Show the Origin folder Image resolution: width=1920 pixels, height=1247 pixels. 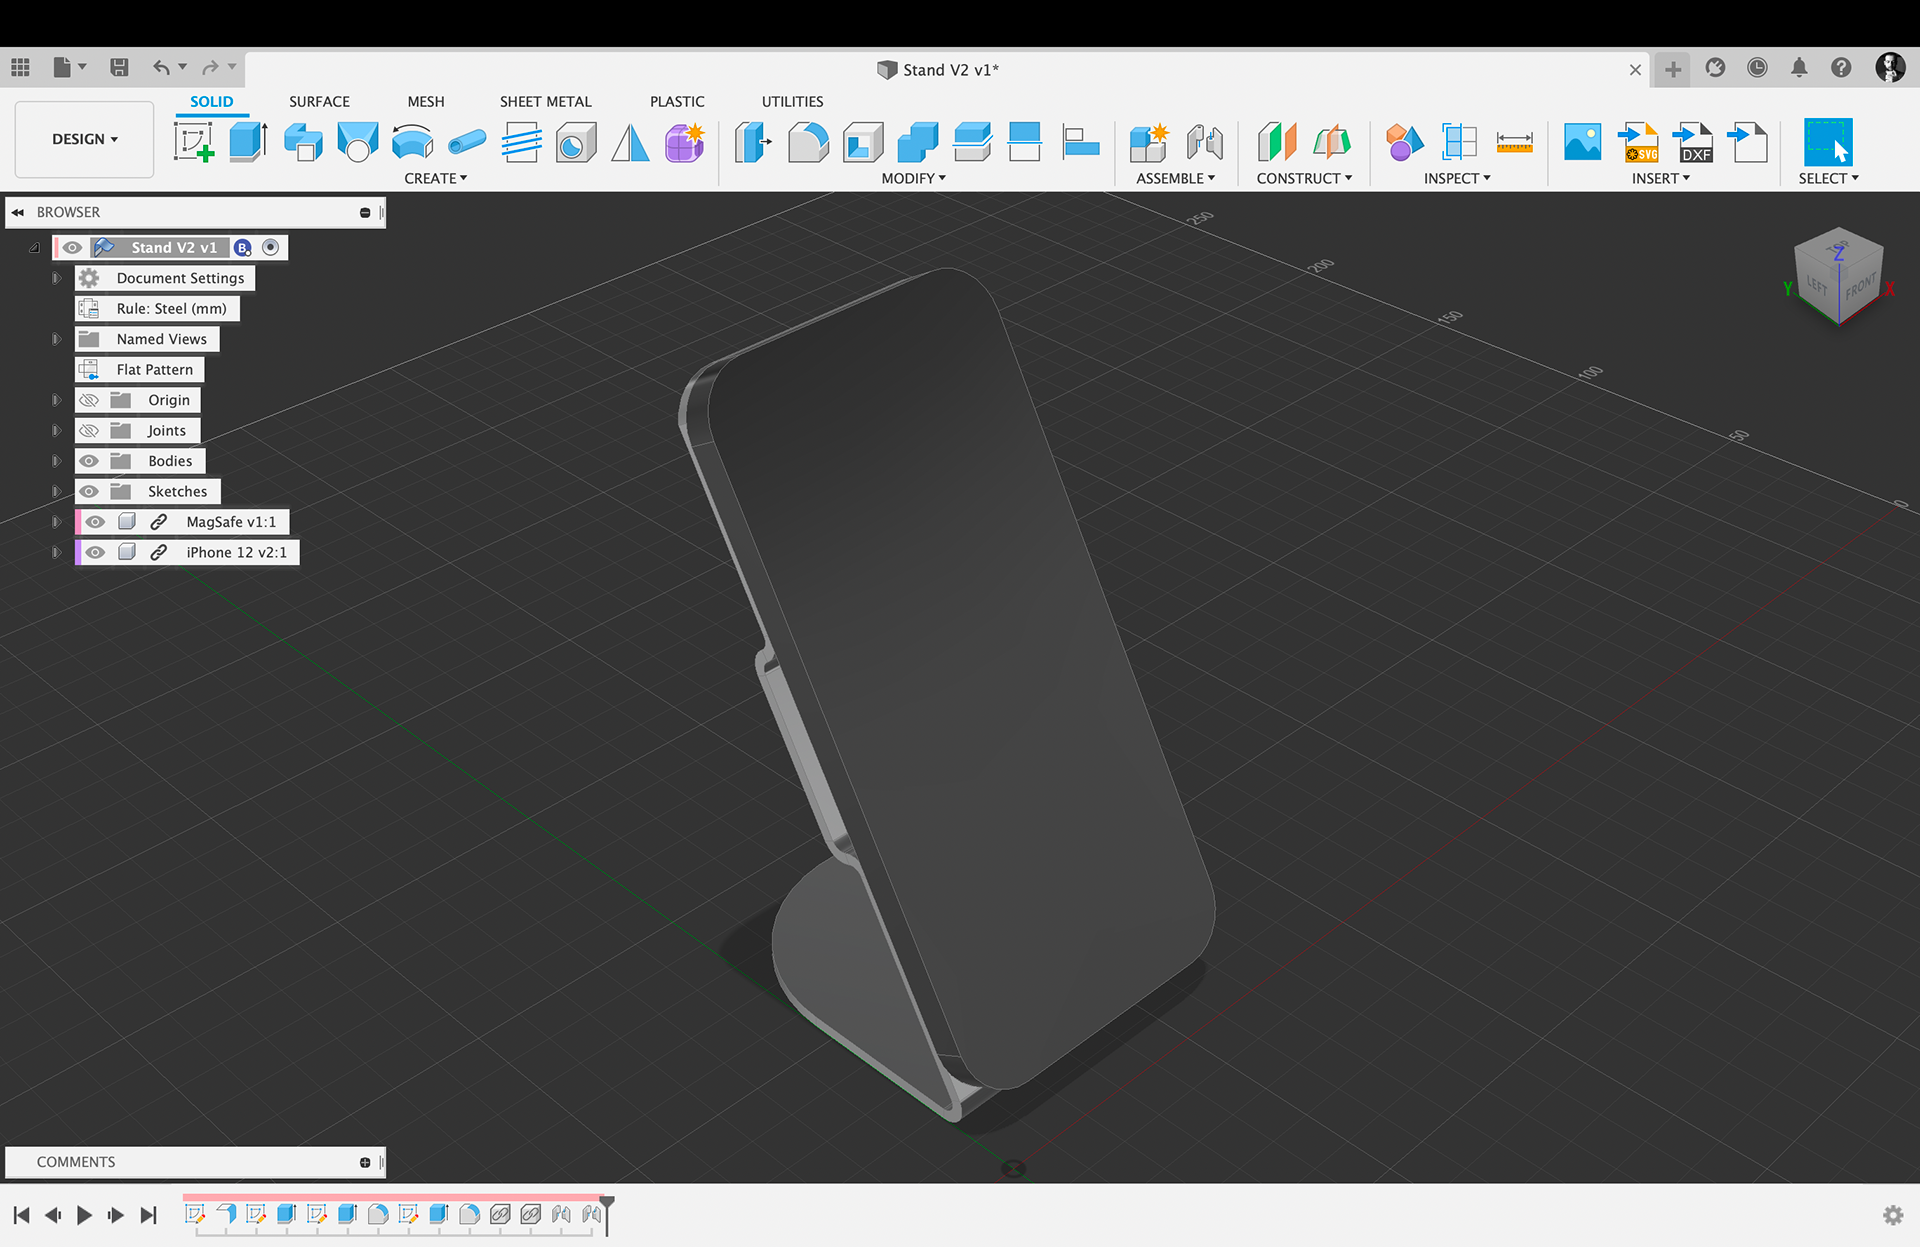click(x=89, y=400)
